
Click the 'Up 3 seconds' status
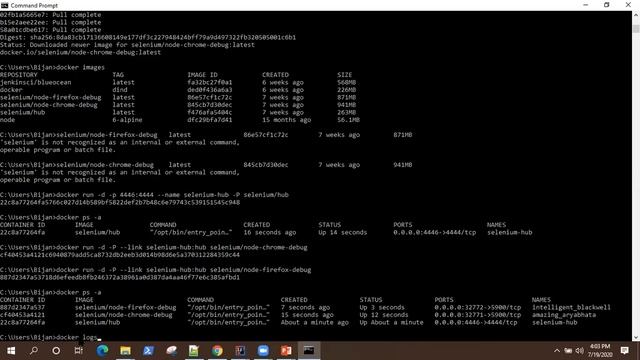pyautogui.click(x=382, y=307)
